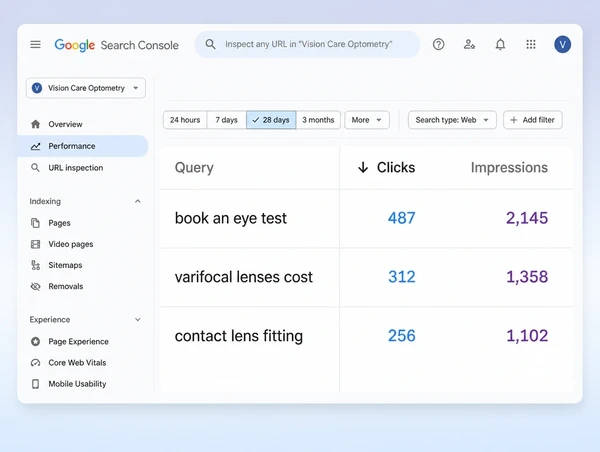Toggle the Experience section chevron
600x452 pixels.
(x=138, y=320)
